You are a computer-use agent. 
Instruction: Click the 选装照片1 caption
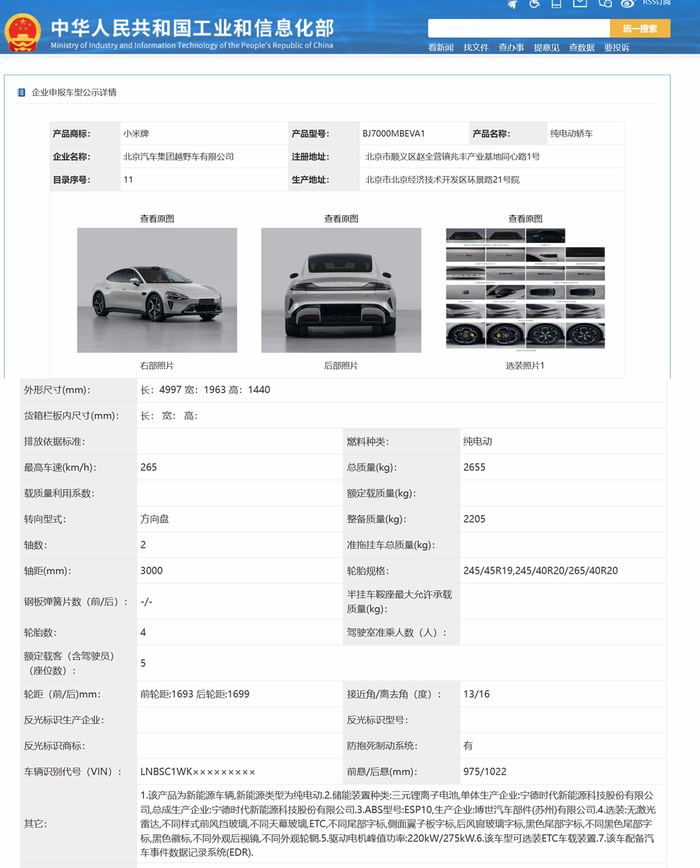[525, 365]
